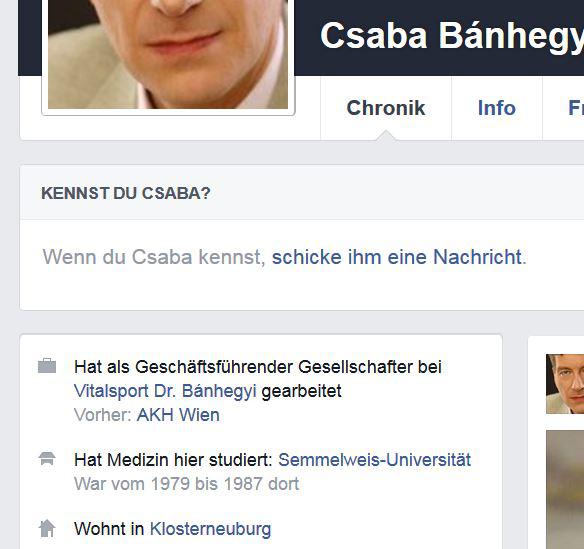Open the blurry photo below the face thumbnail

click(x=565, y=489)
